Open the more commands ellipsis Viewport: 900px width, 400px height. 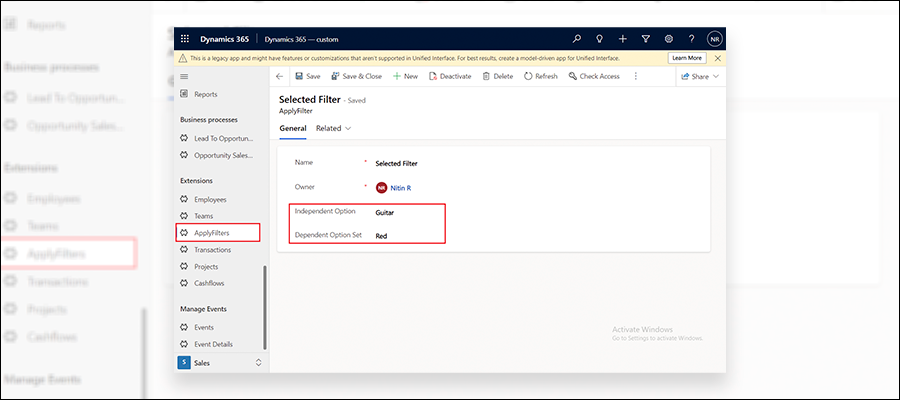tap(635, 76)
